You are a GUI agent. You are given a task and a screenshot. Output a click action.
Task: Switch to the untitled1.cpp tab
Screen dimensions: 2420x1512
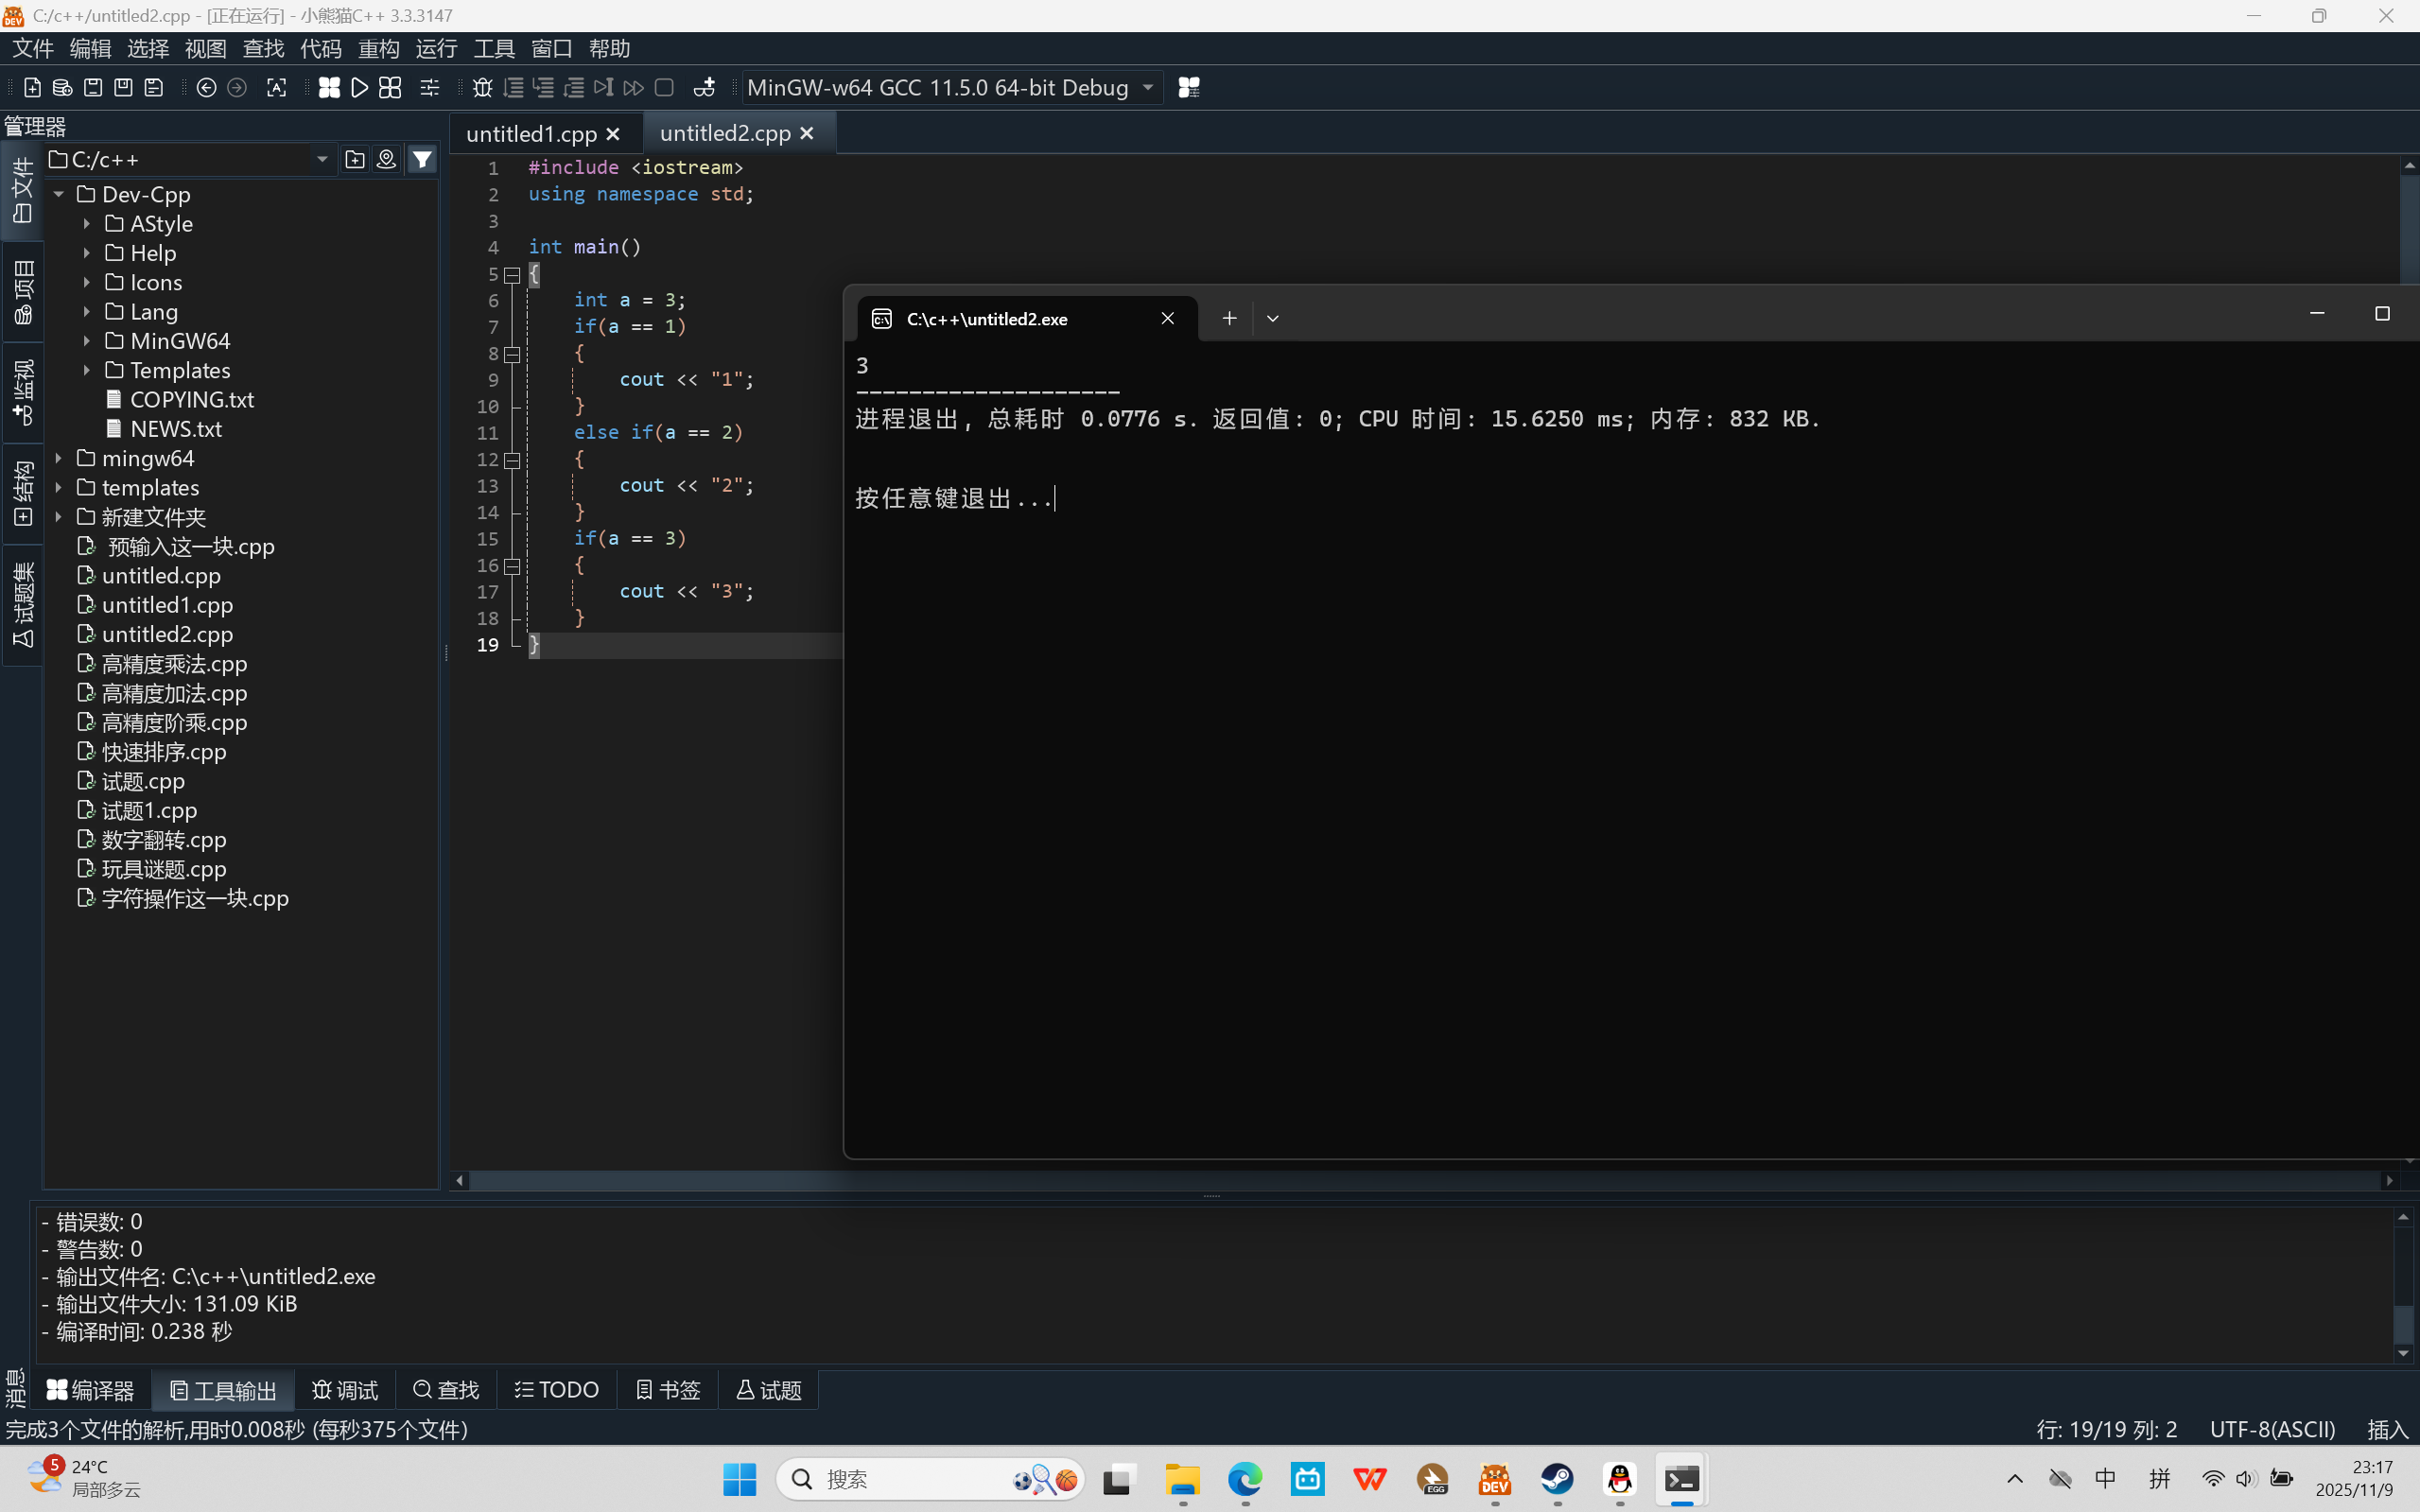(x=531, y=133)
